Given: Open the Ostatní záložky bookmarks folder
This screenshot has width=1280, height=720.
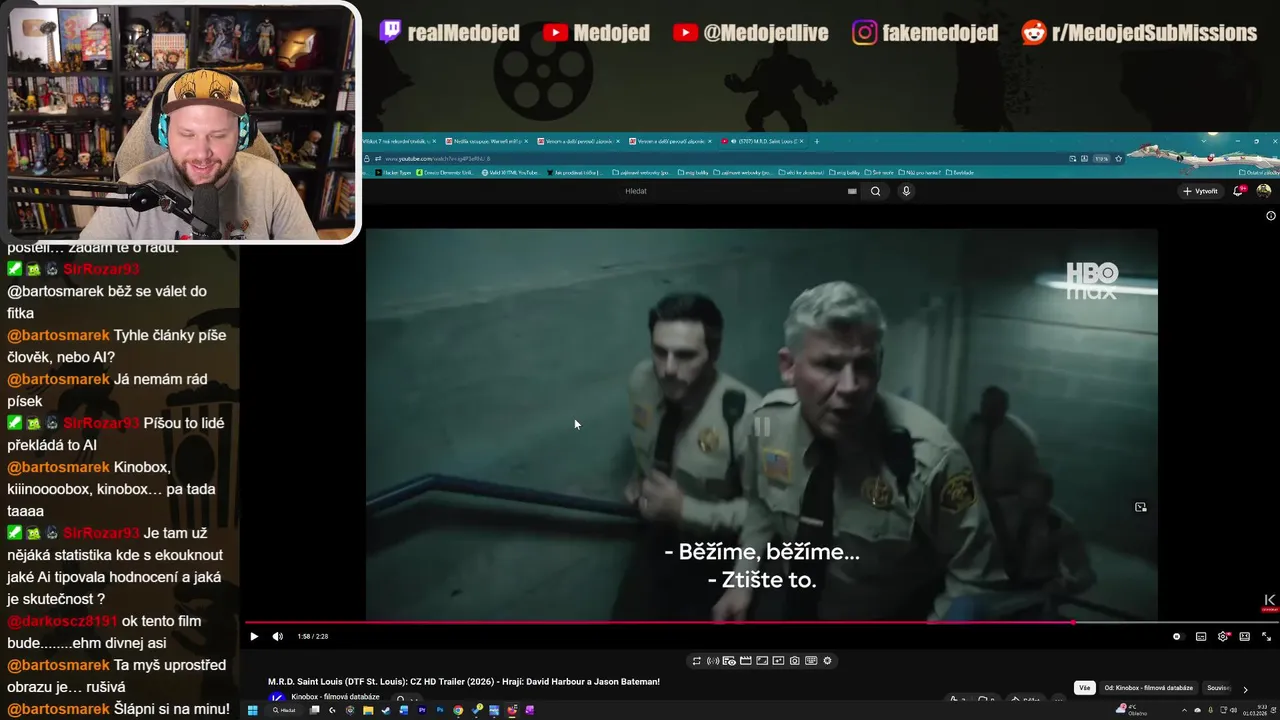Looking at the screenshot, I should (x=1257, y=172).
